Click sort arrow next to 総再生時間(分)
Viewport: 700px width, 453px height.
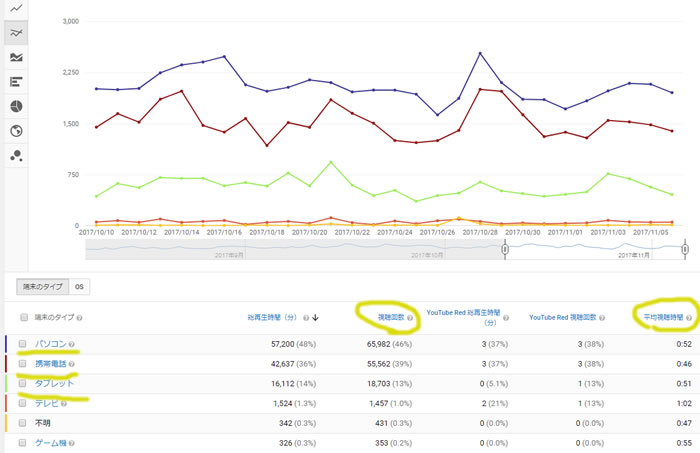coord(316,318)
